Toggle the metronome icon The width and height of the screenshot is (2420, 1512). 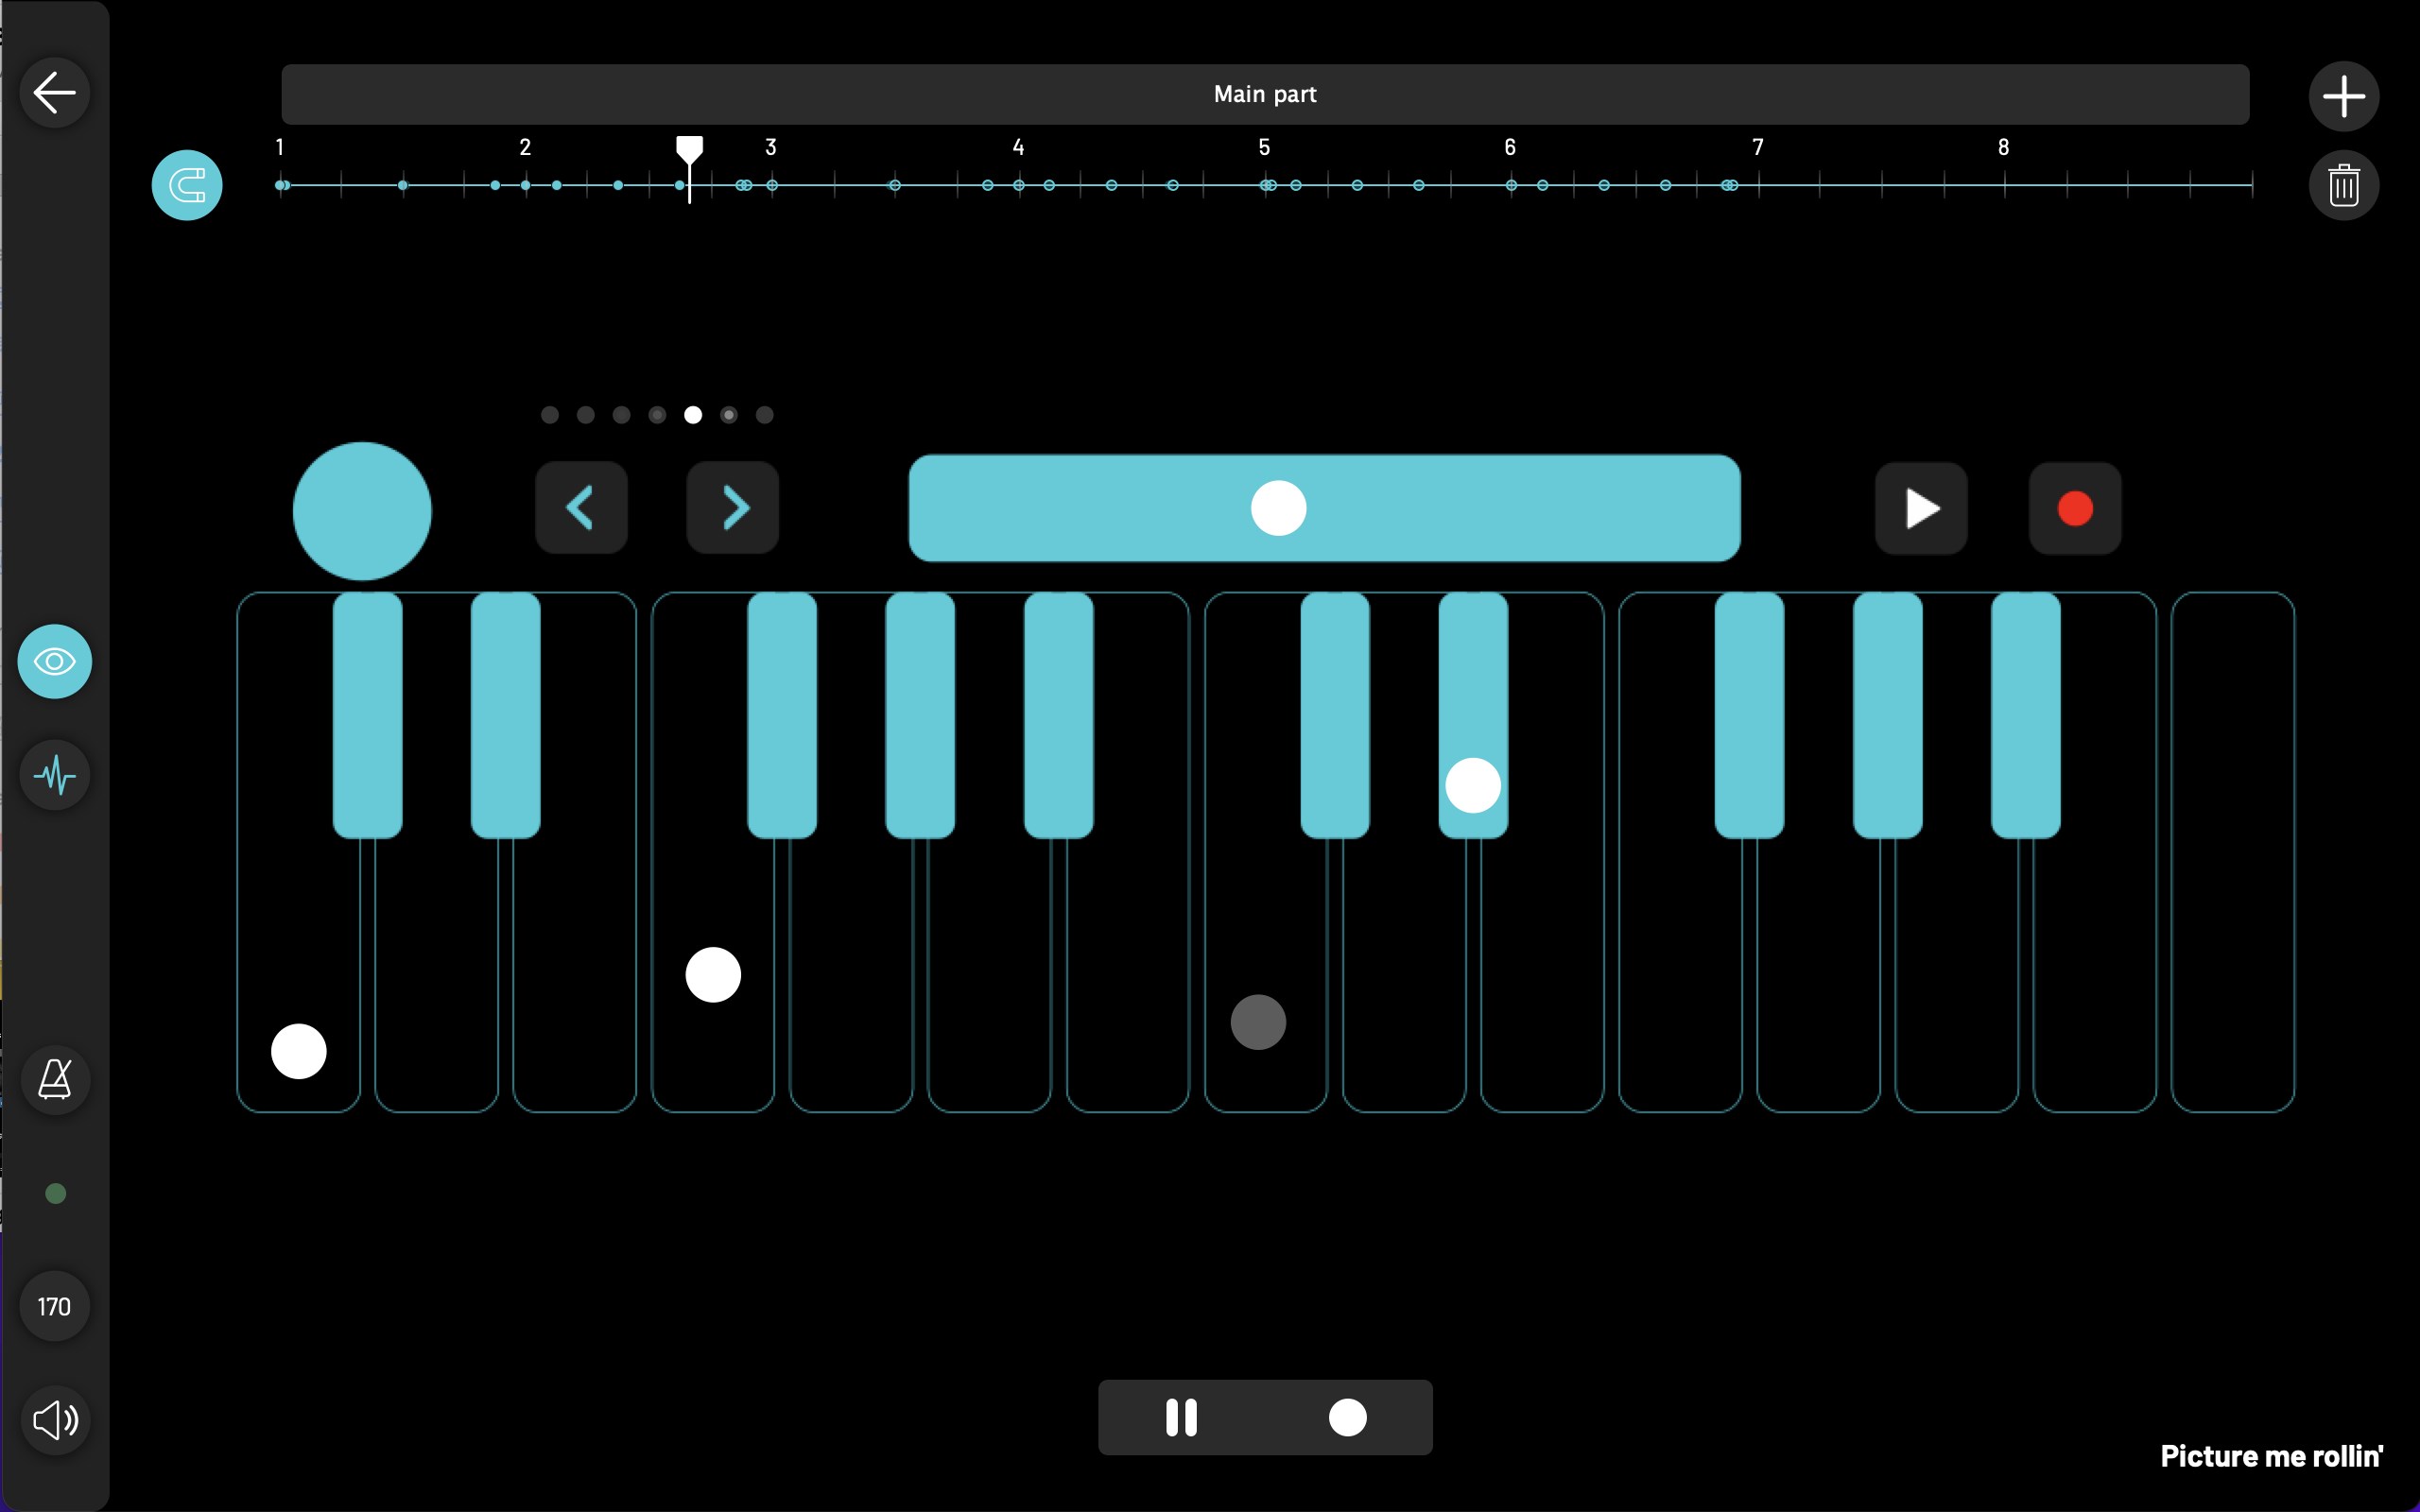55,1080
